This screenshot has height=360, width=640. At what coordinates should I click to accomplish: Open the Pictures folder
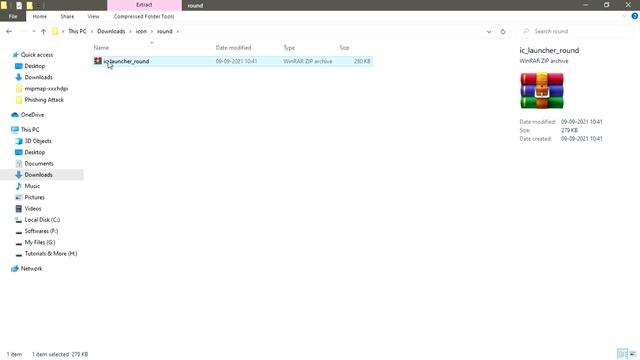[34, 197]
